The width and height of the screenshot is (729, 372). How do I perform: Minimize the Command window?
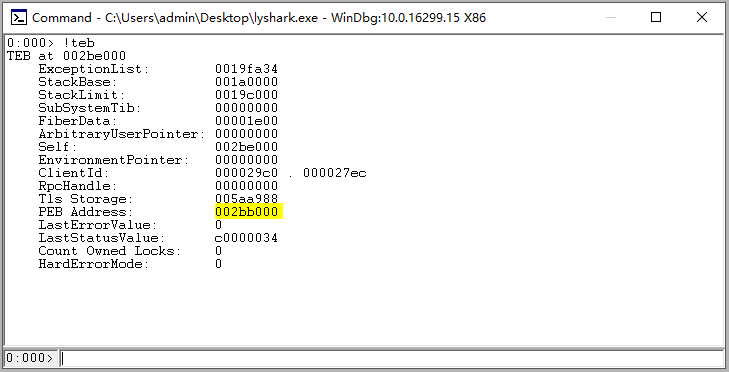[611, 18]
